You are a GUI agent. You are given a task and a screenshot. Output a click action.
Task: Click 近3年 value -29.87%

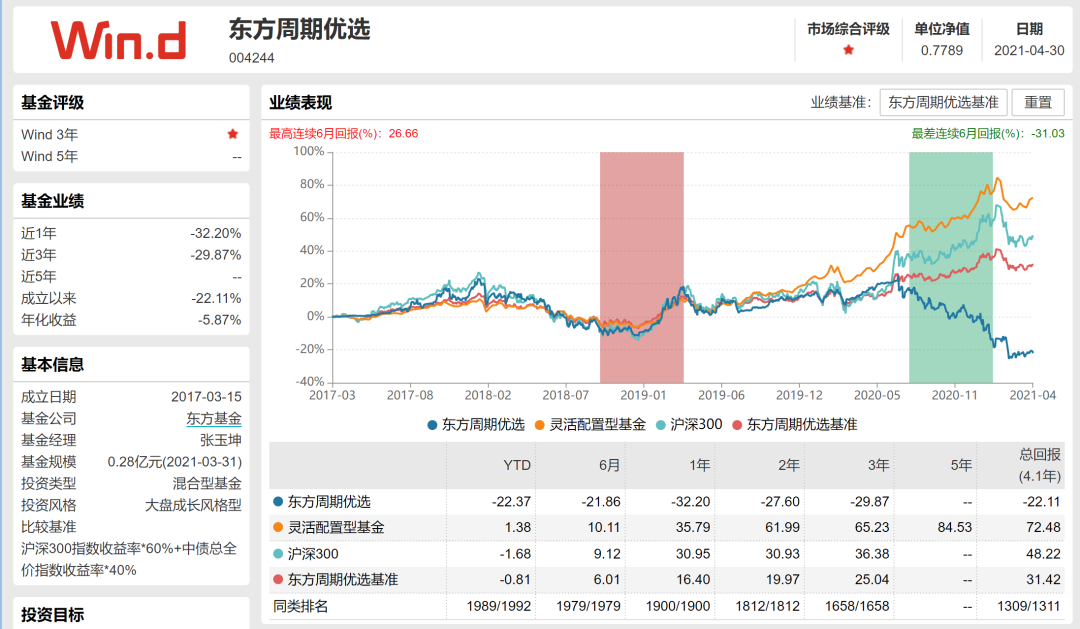216,255
